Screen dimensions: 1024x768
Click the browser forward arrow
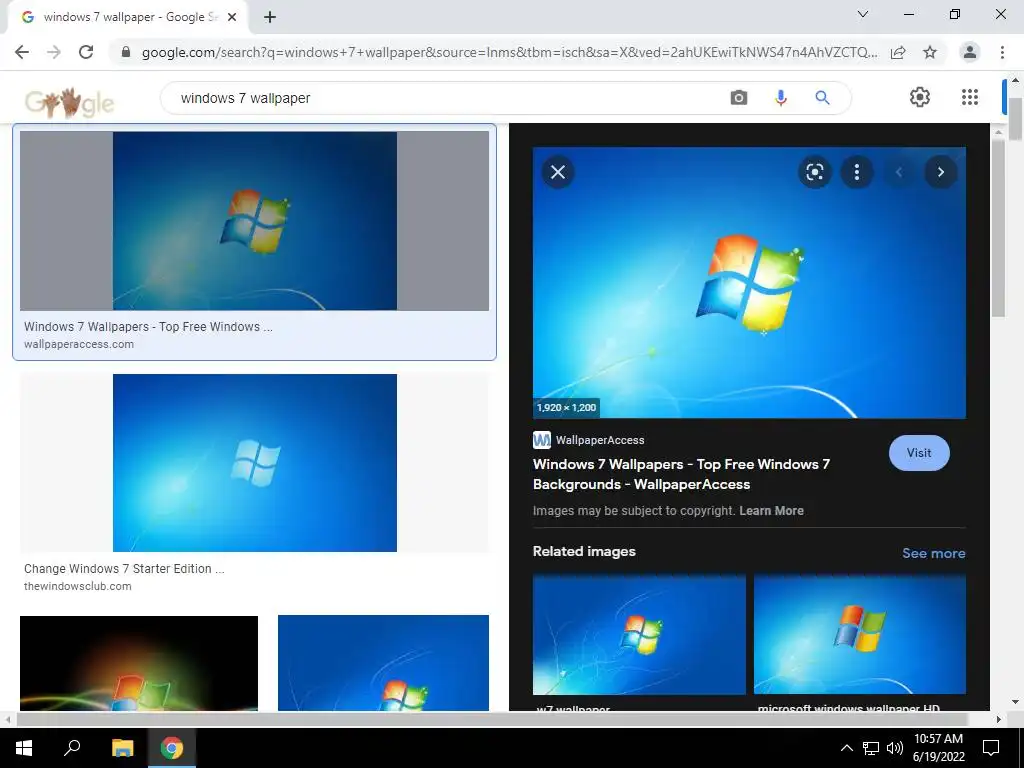click(x=54, y=52)
